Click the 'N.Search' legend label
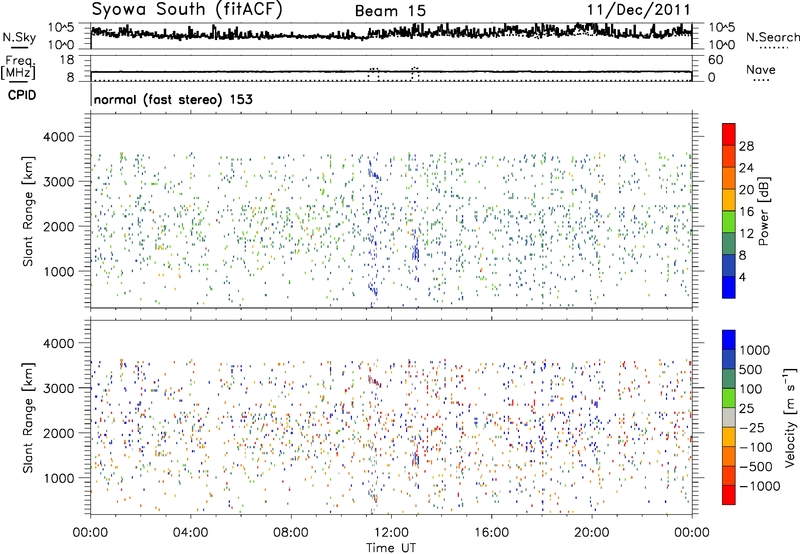Screen dimensions: 800x554 (x=772, y=37)
